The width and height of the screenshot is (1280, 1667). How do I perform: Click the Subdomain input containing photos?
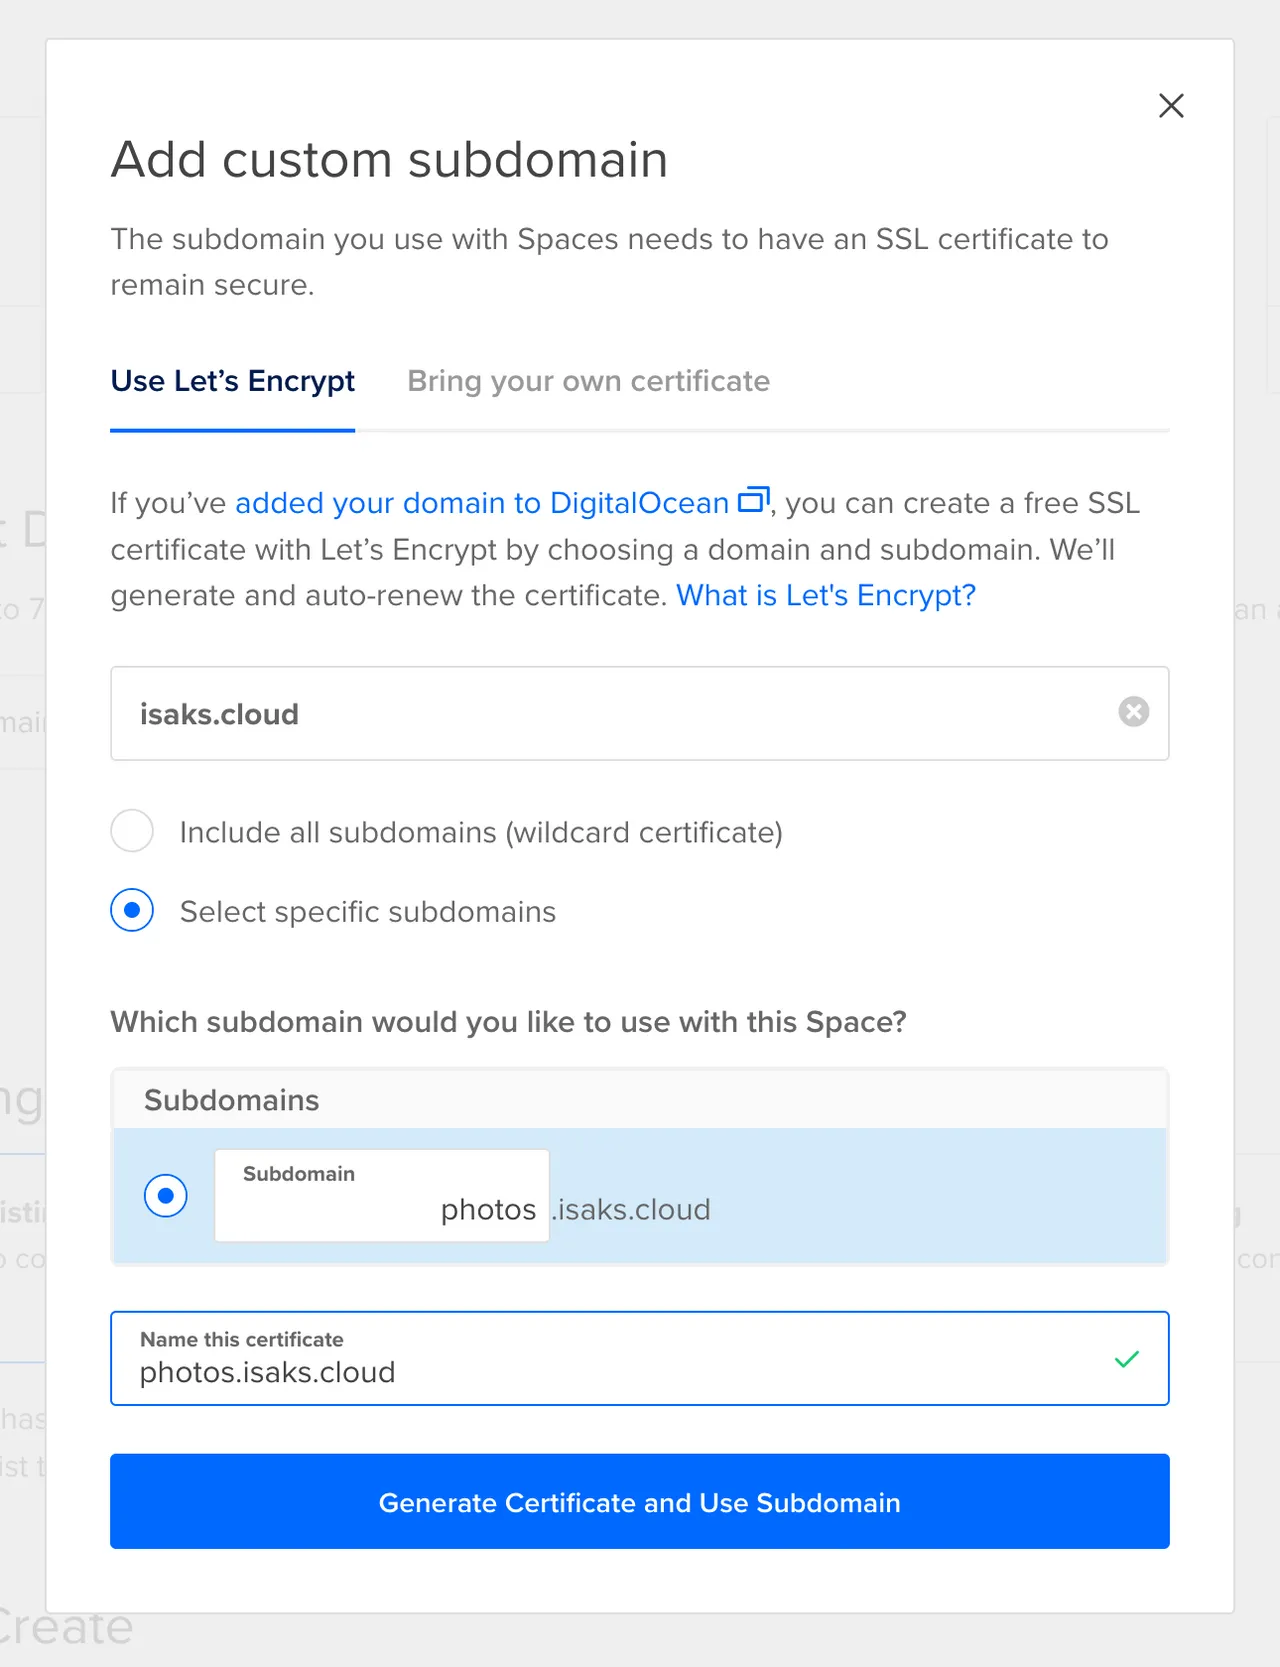[382, 1195]
